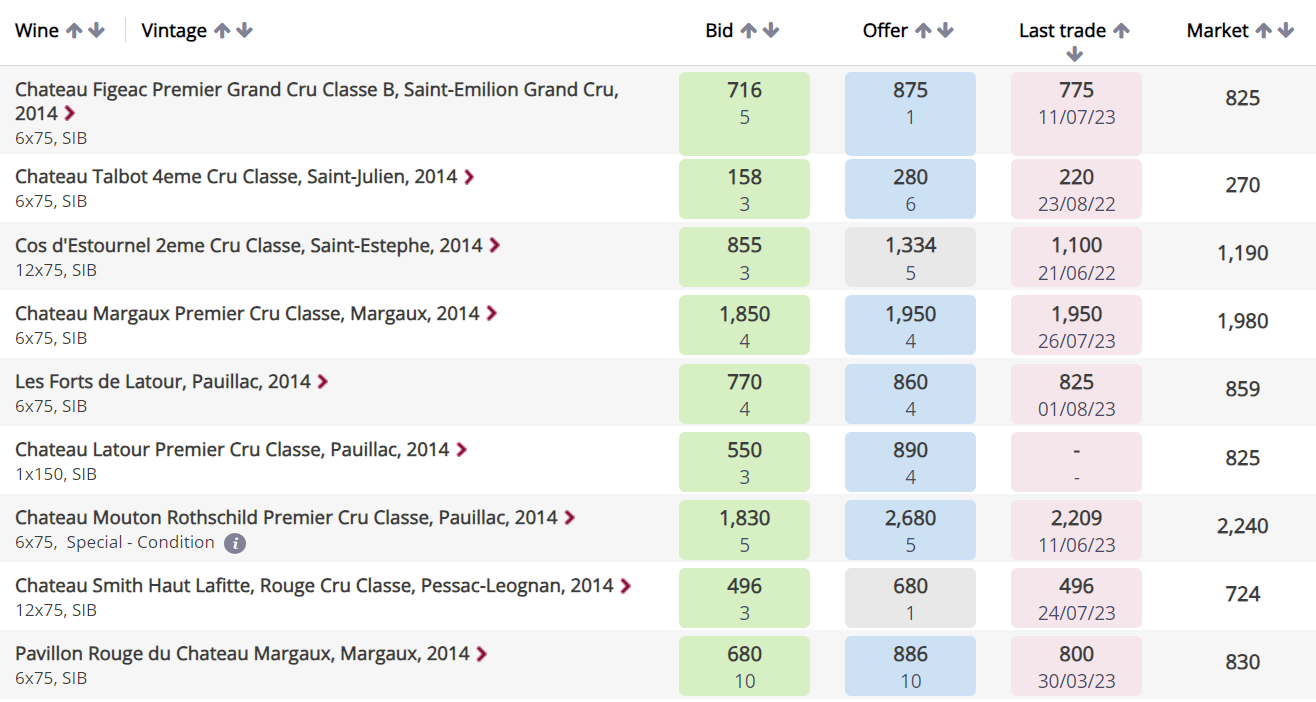Select the 2,680 offer for Mouton Rothschild

coord(910,528)
